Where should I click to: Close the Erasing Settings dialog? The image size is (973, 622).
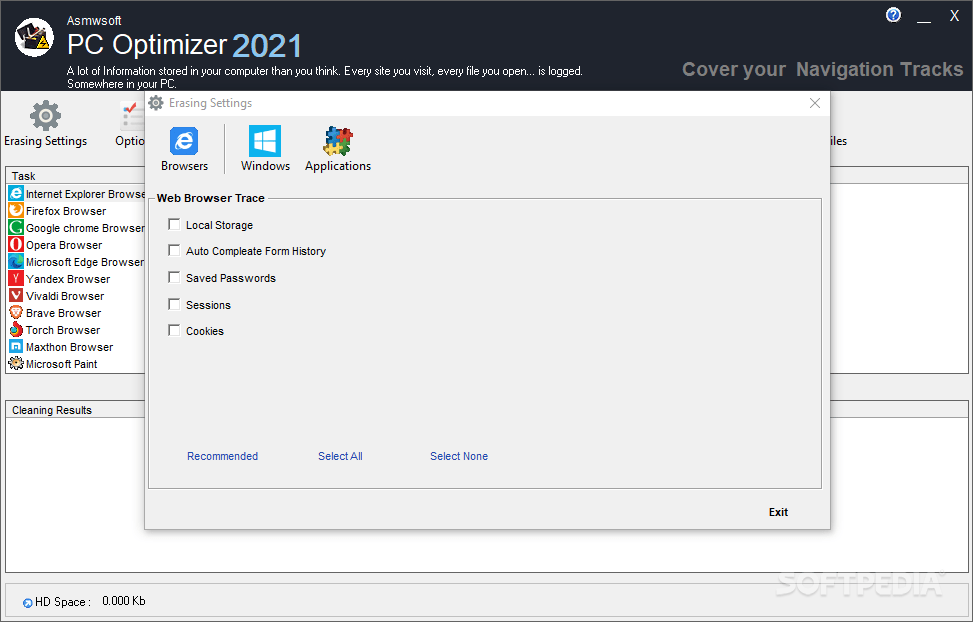(815, 103)
